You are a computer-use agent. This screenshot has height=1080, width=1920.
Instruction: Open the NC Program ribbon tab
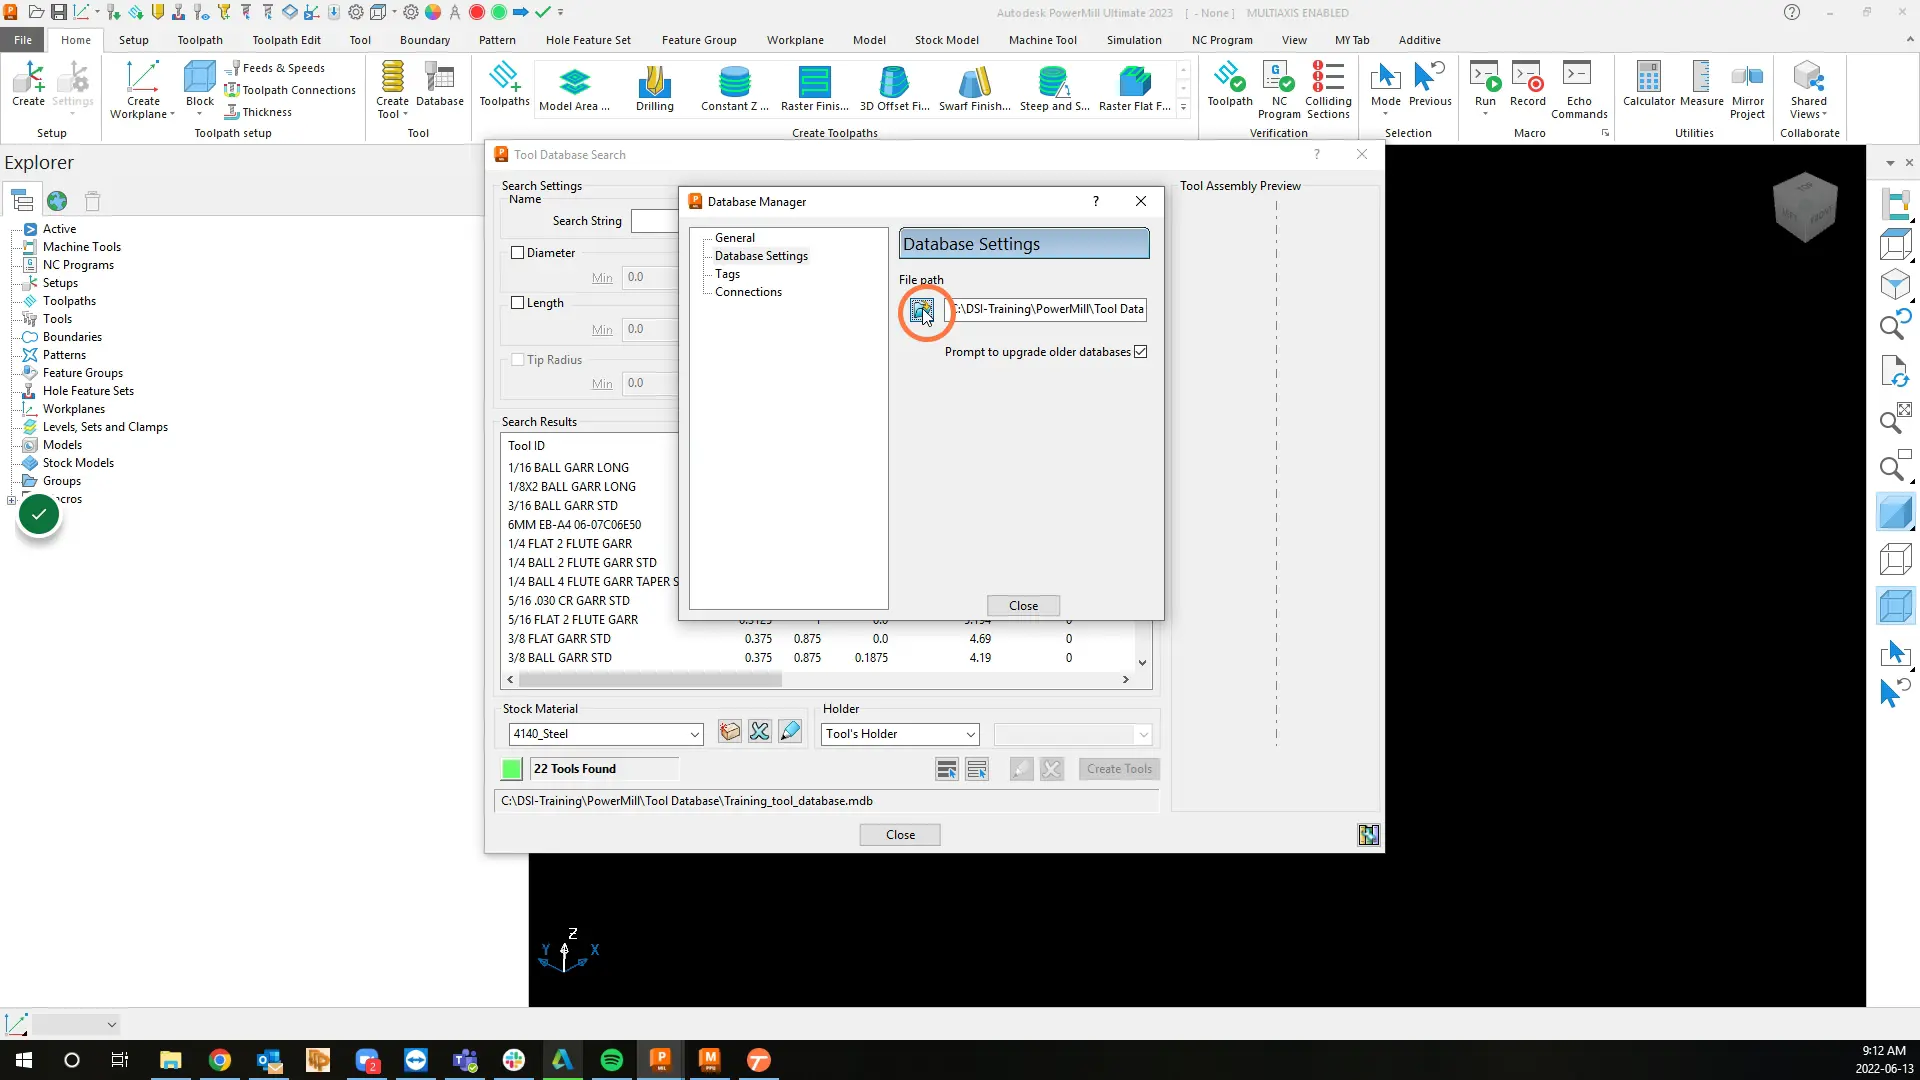[x=1222, y=40]
